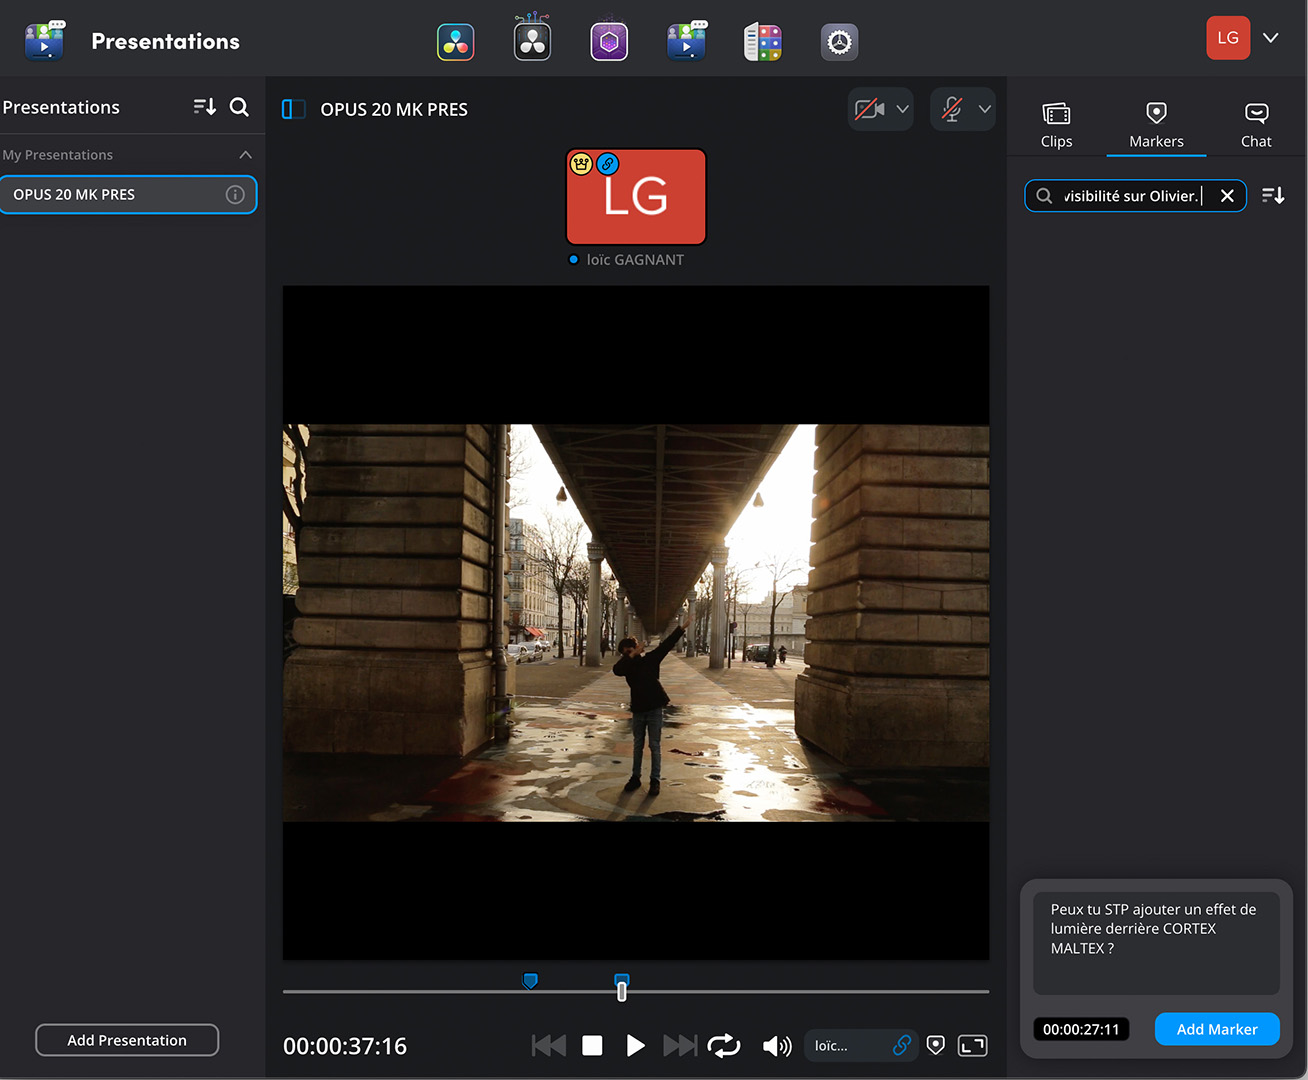
Task: Open the LG user account dropdown
Action: coord(1270,38)
